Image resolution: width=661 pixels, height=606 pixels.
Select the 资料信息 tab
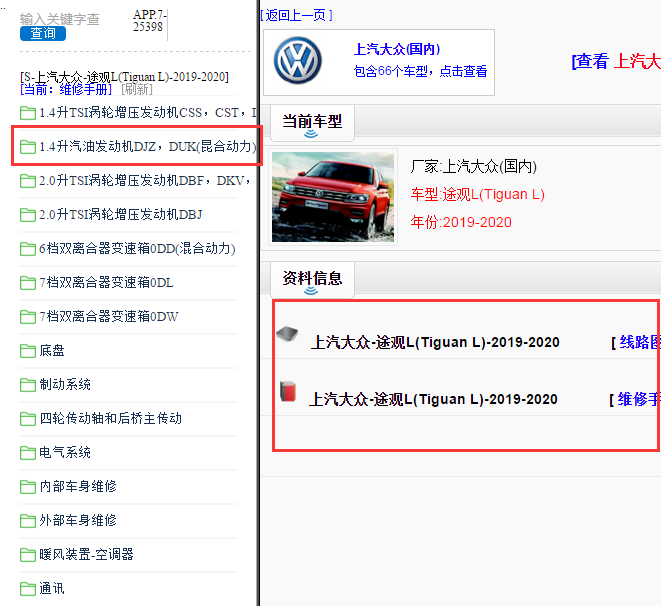(x=312, y=279)
